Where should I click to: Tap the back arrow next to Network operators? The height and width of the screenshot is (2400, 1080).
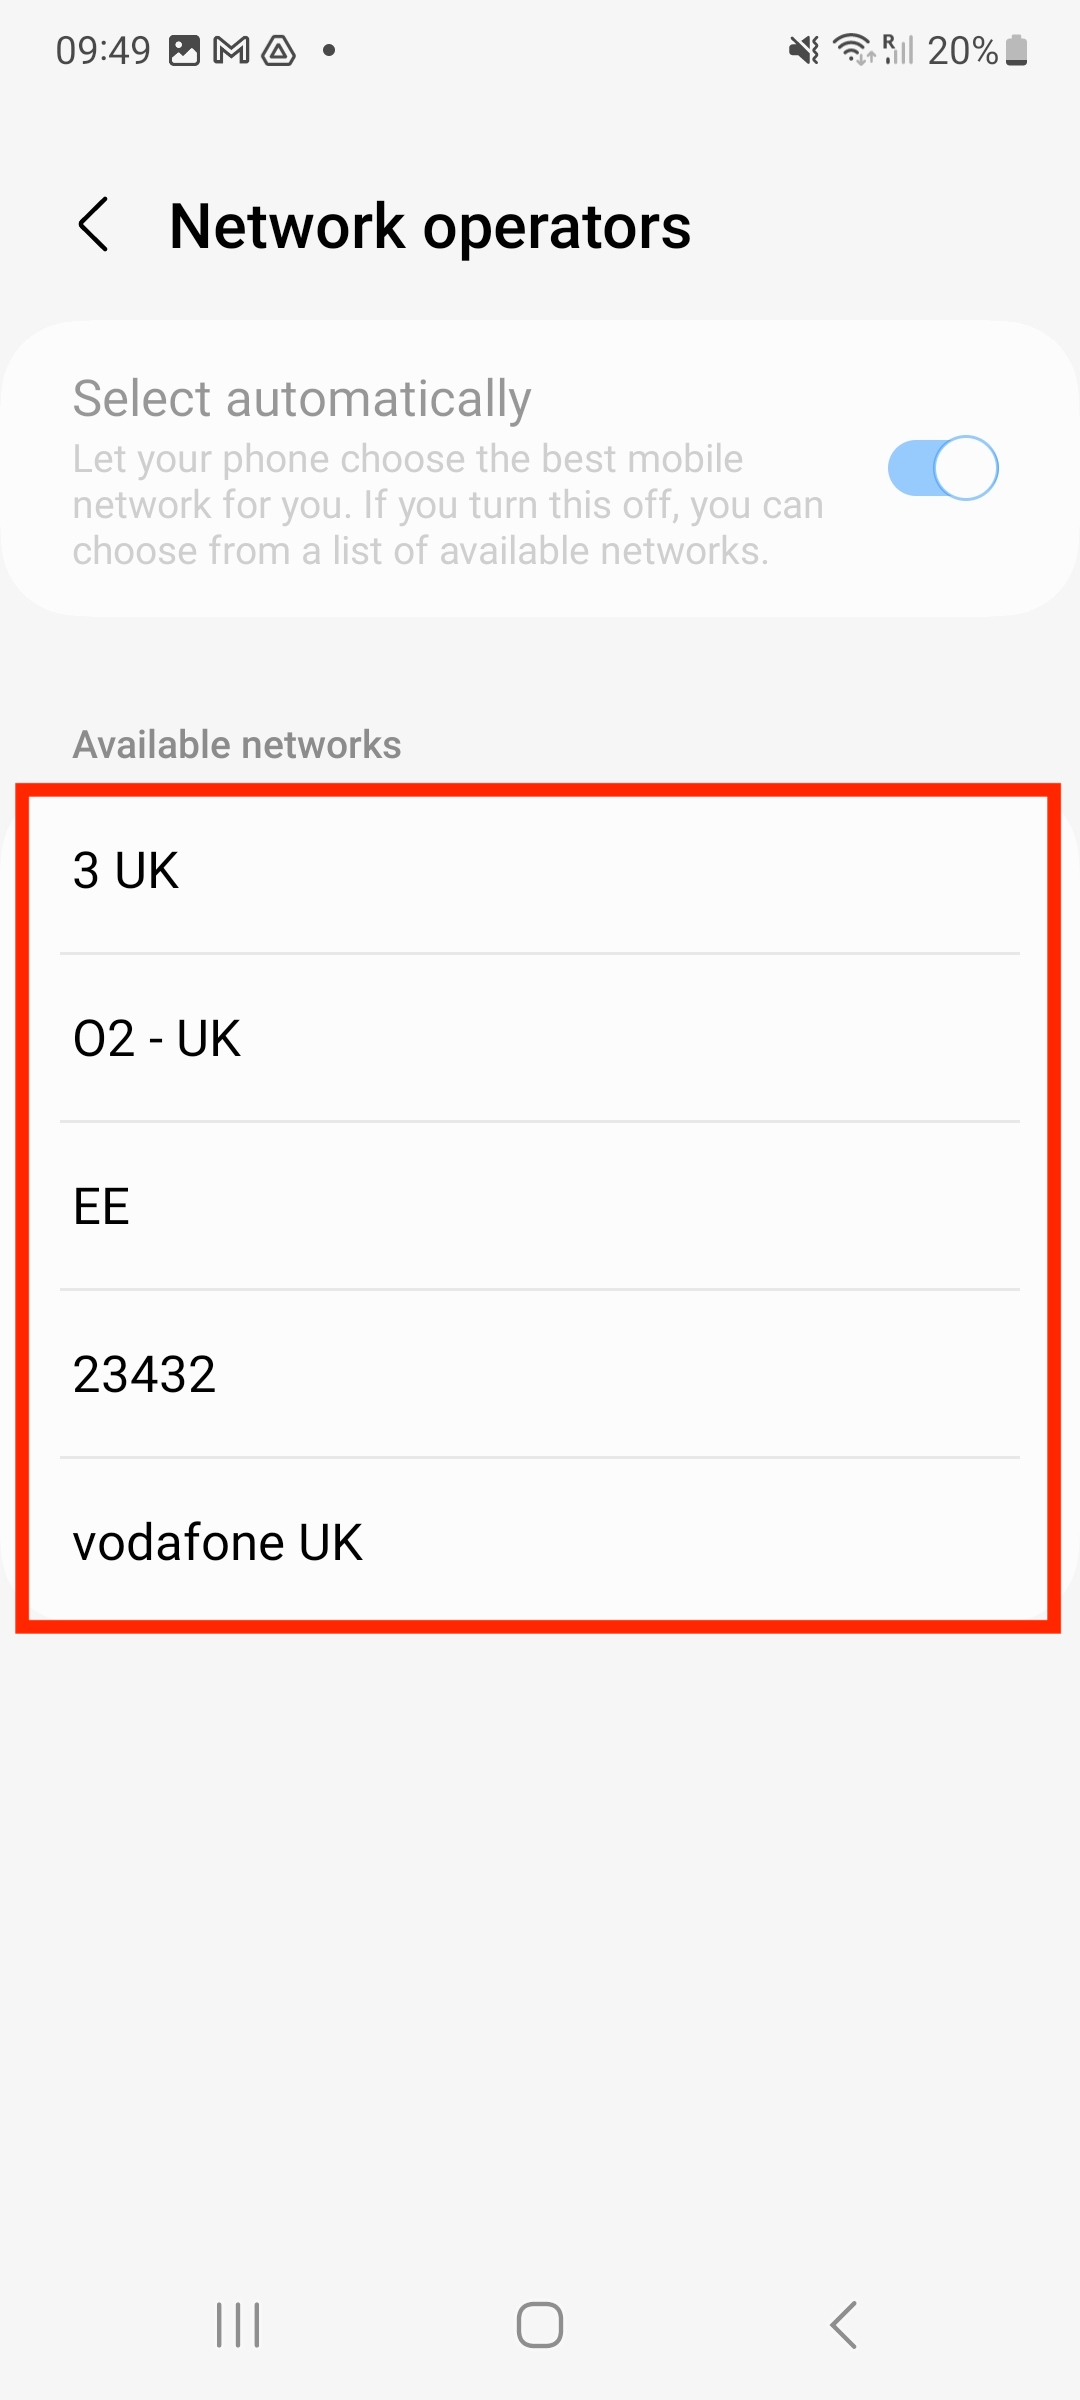point(95,224)
